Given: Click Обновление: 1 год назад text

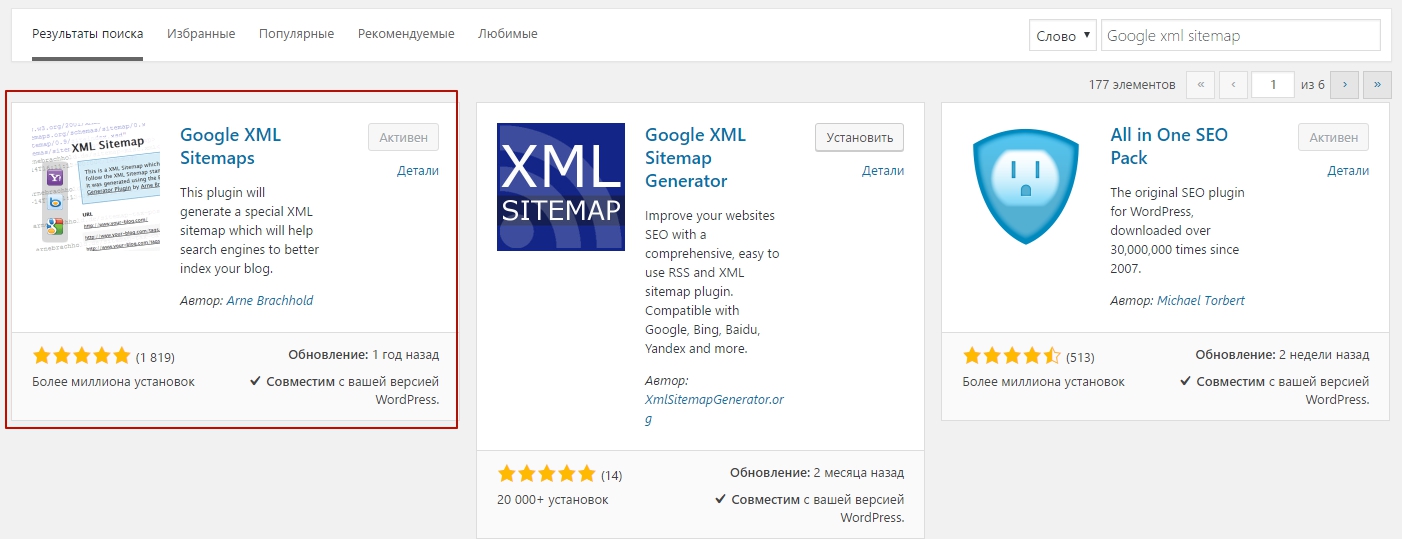Looking at the screenshot, I should (363, 355).
